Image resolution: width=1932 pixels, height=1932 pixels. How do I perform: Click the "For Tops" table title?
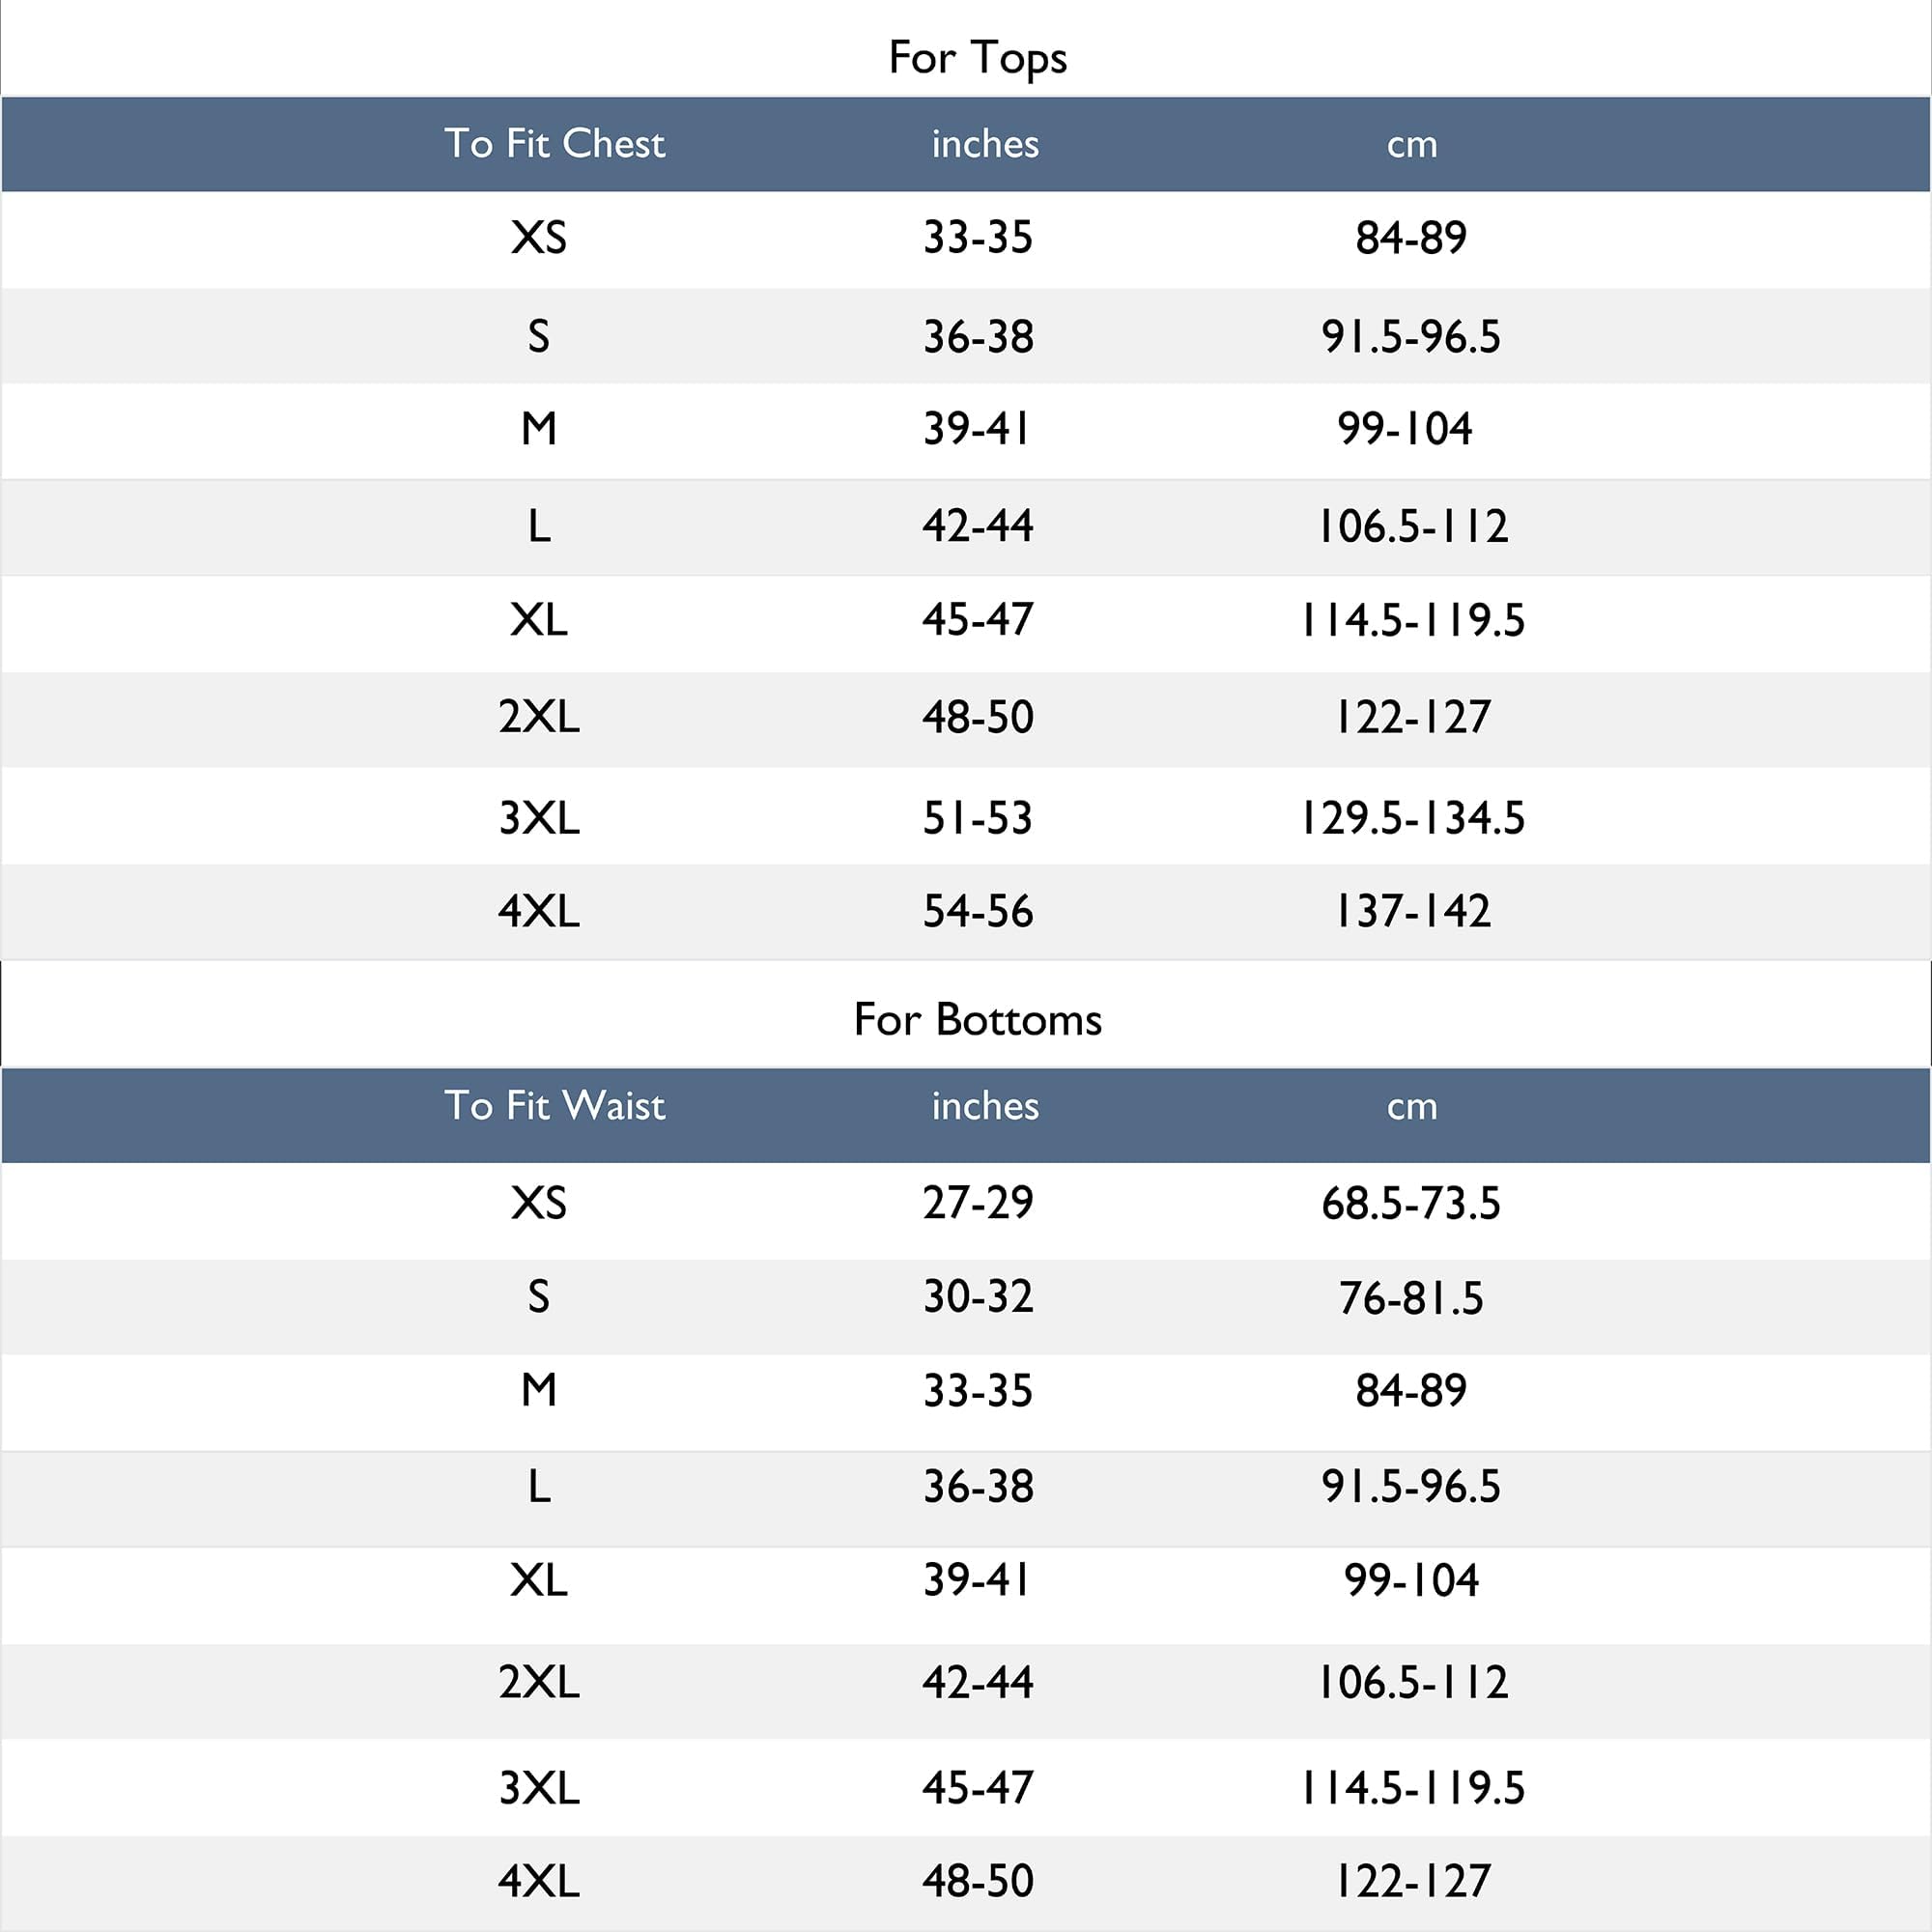[977, 57]
